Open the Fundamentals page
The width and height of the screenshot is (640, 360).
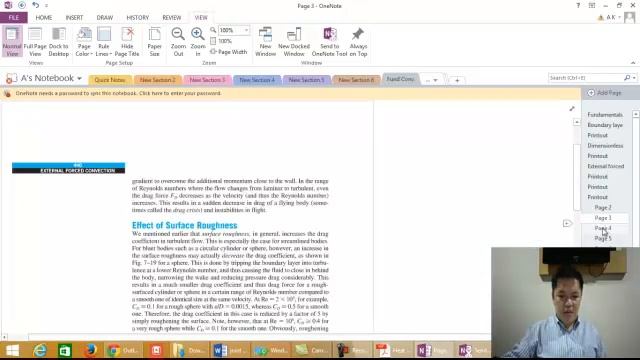pyautogui.click(x=605, y=115)
